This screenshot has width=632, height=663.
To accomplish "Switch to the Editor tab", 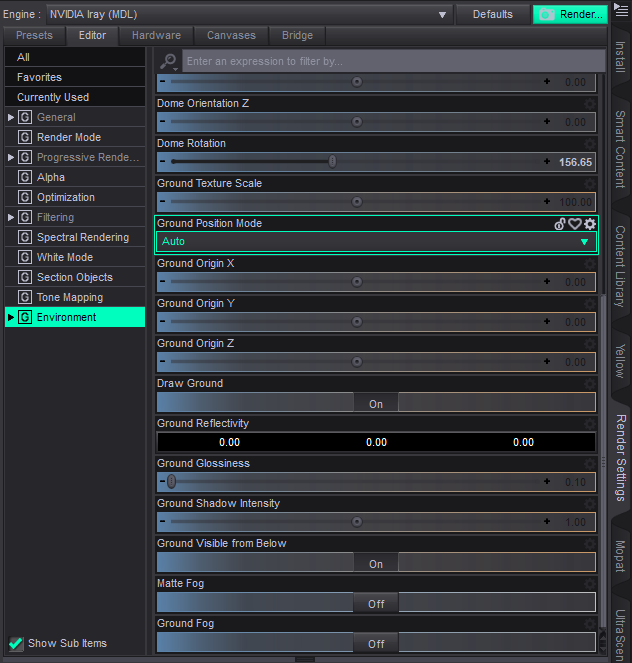I will pyautogui.click(x=92, y=36).
